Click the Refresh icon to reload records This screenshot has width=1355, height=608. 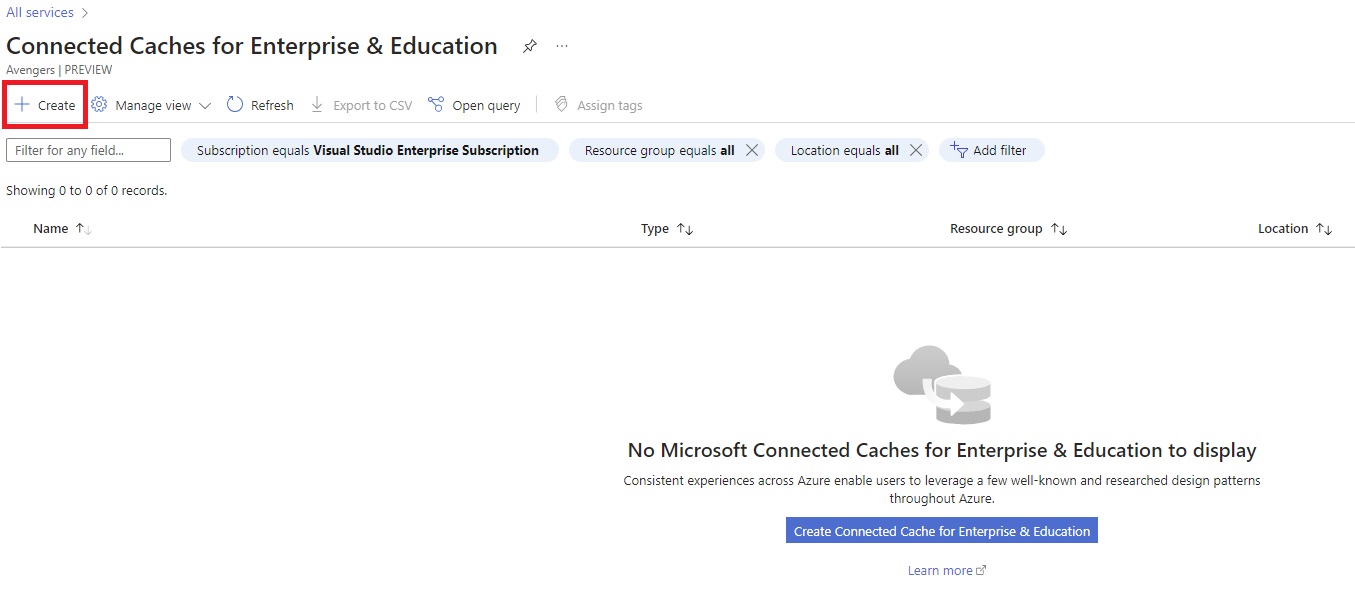[x=236, y=104]
